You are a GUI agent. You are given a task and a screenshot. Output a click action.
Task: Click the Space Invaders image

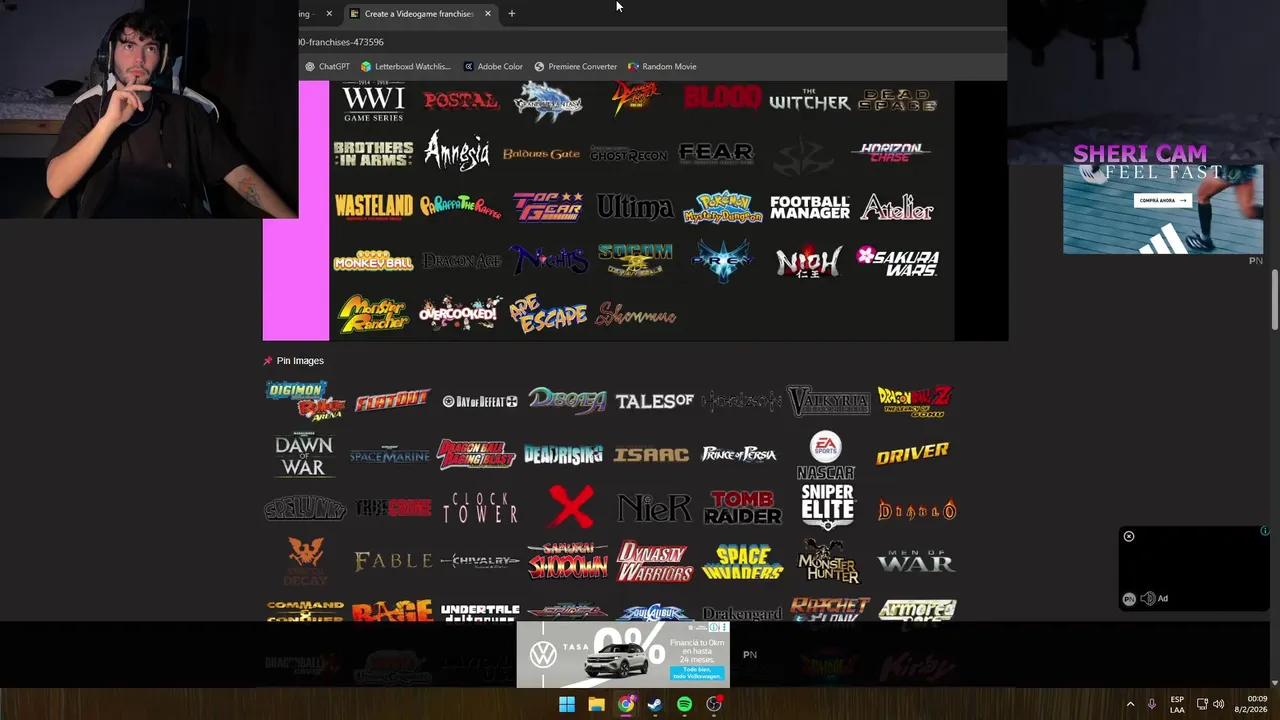click(x=742, y=562)
